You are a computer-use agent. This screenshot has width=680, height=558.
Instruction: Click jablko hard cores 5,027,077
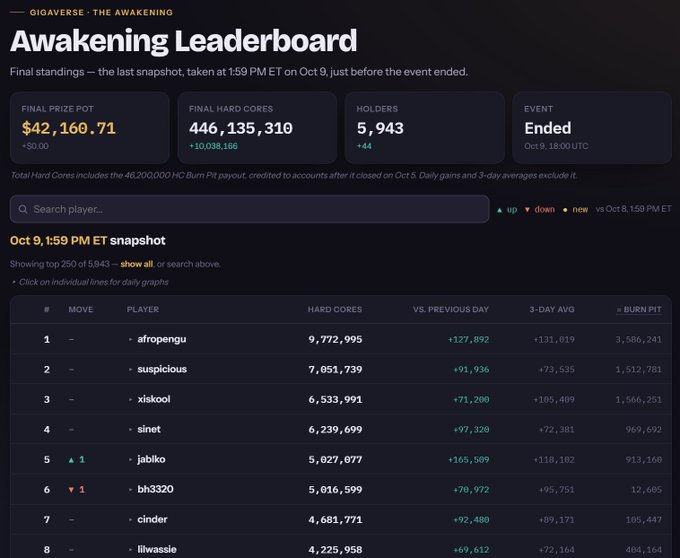point(335,460)
